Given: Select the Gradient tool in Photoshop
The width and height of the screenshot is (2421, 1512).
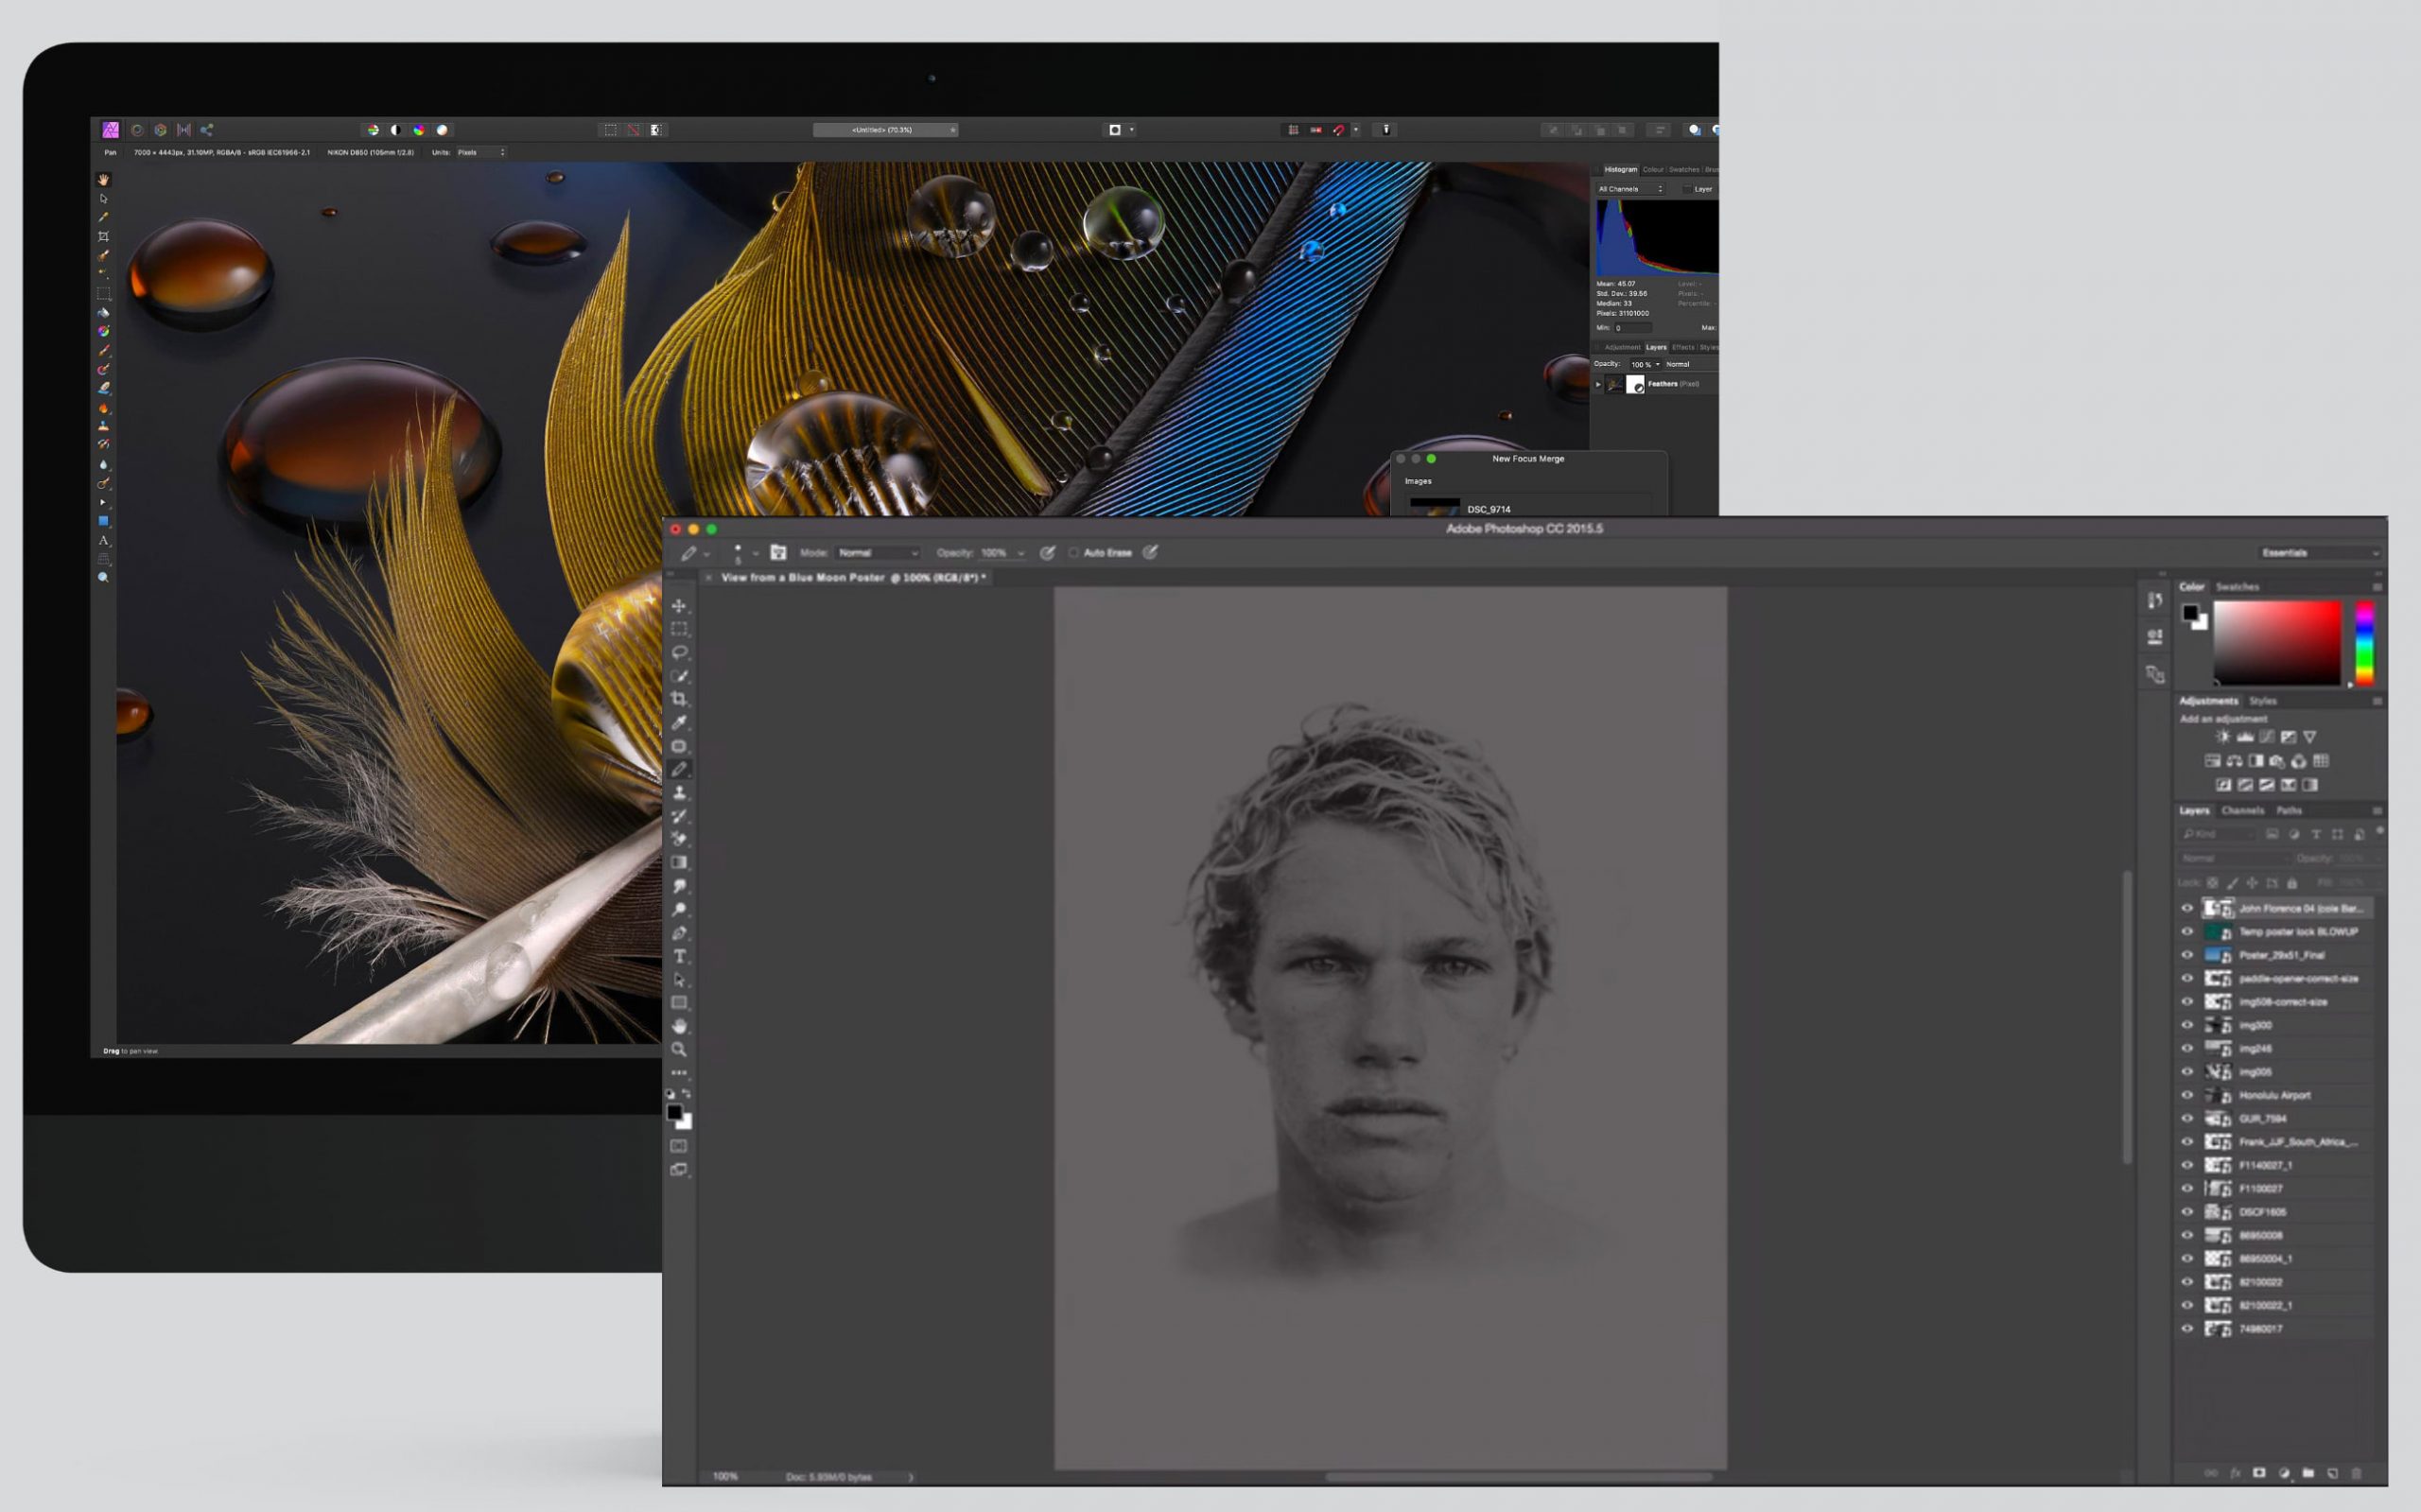Looking at the screenshot, I should click(x=679, y=863).
